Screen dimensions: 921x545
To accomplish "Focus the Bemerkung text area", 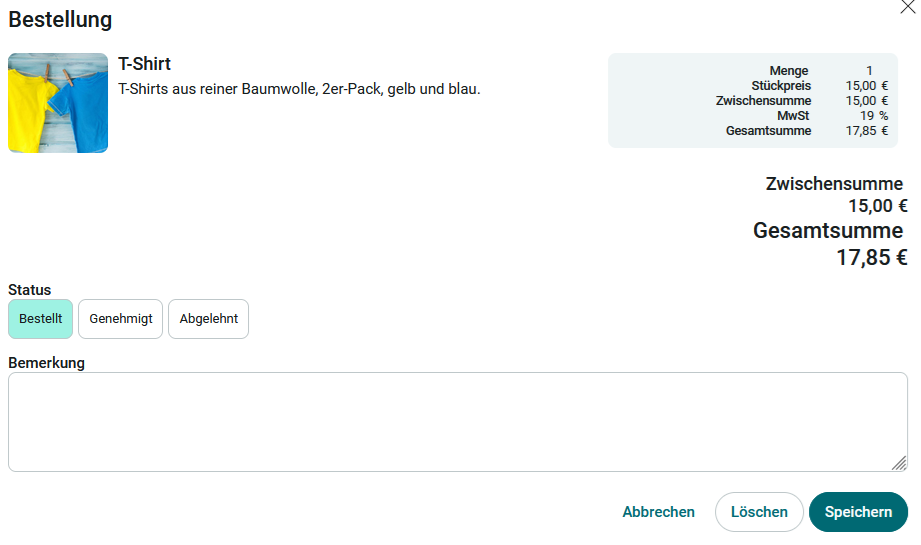I will click(x=458, y=422).
